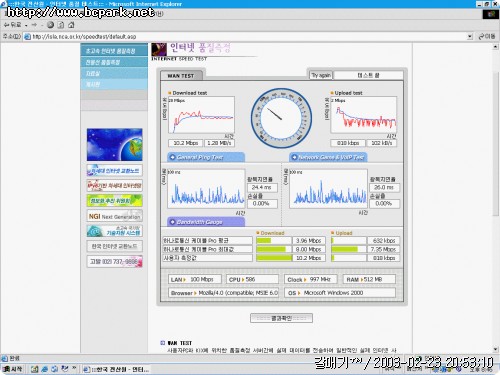This screenshot has height=375, width=500.
Task: Click the banner directly below the globe image
Action: click(x=114, y=170)
